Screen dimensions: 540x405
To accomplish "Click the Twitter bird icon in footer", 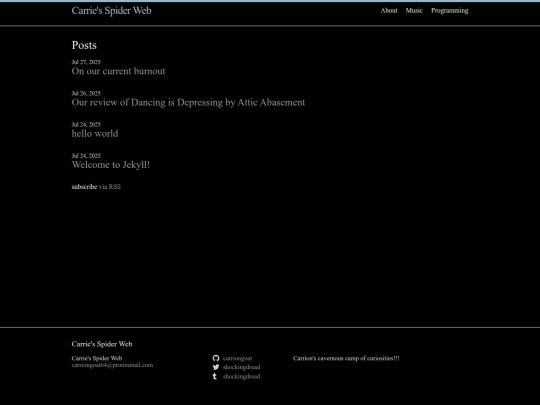I will [216, 367].
